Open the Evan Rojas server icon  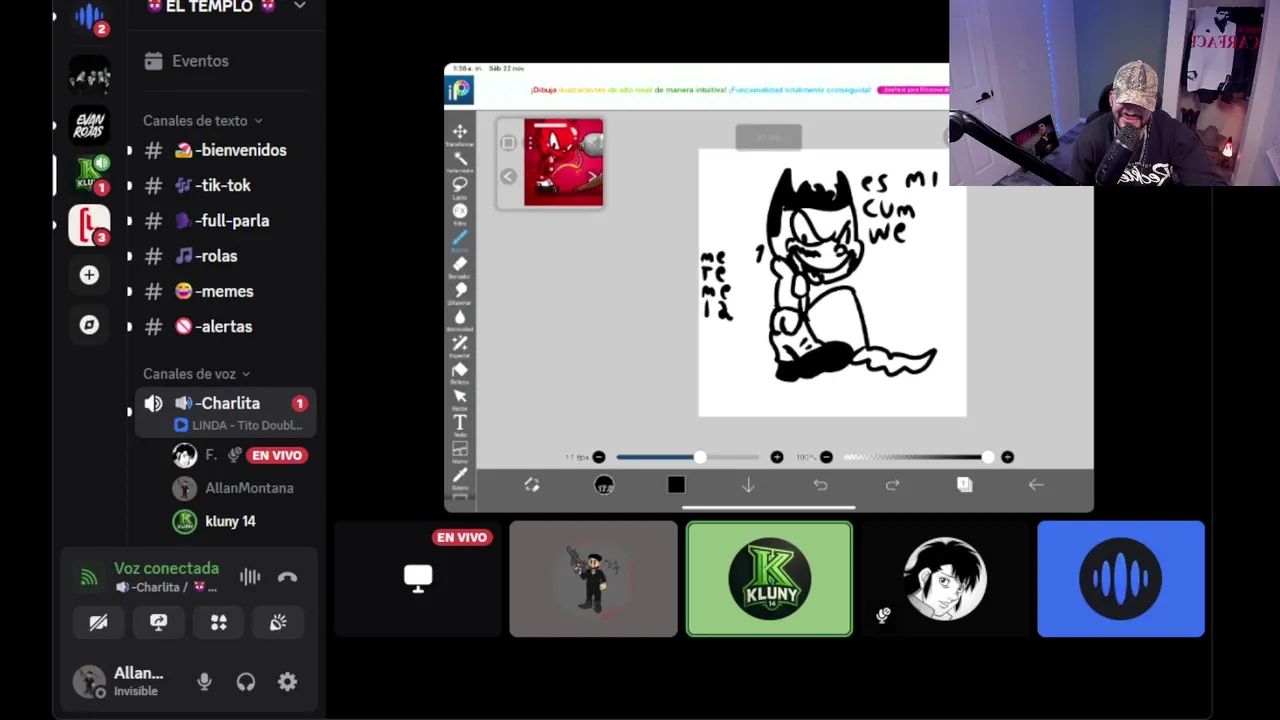89,125
